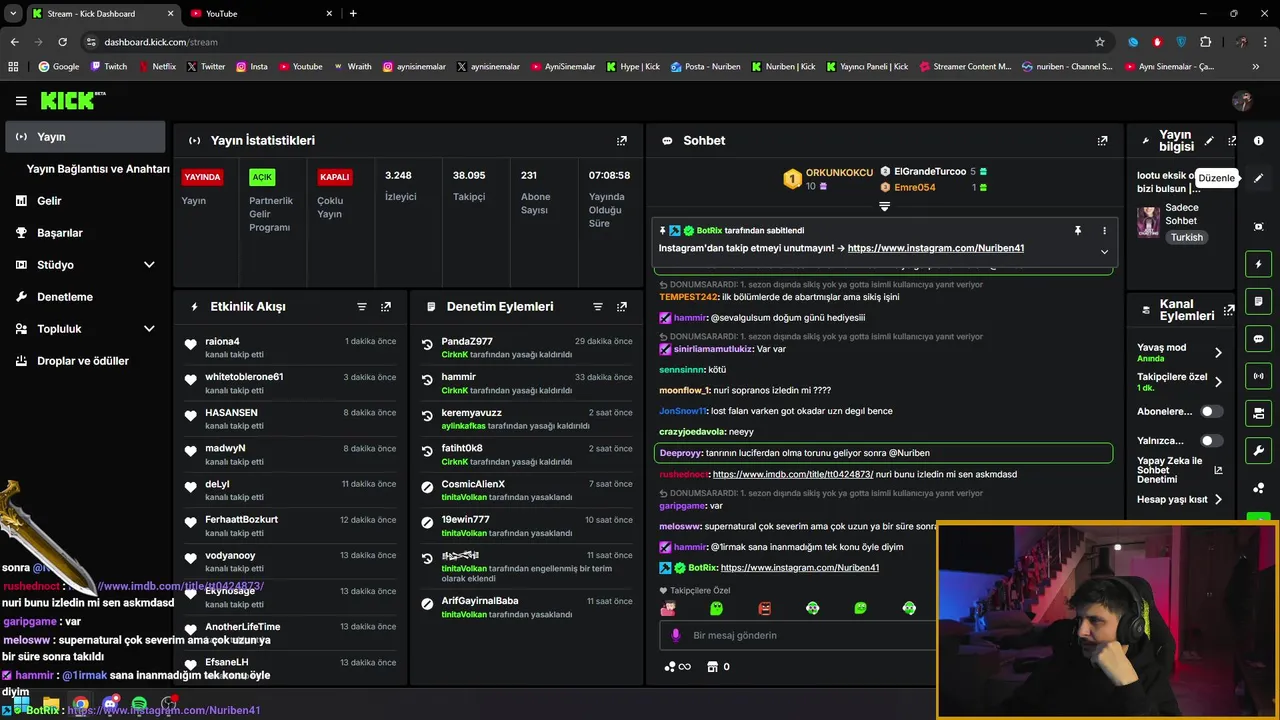Open a new browser tab
Screen dimensions: 1280x720
353,14
